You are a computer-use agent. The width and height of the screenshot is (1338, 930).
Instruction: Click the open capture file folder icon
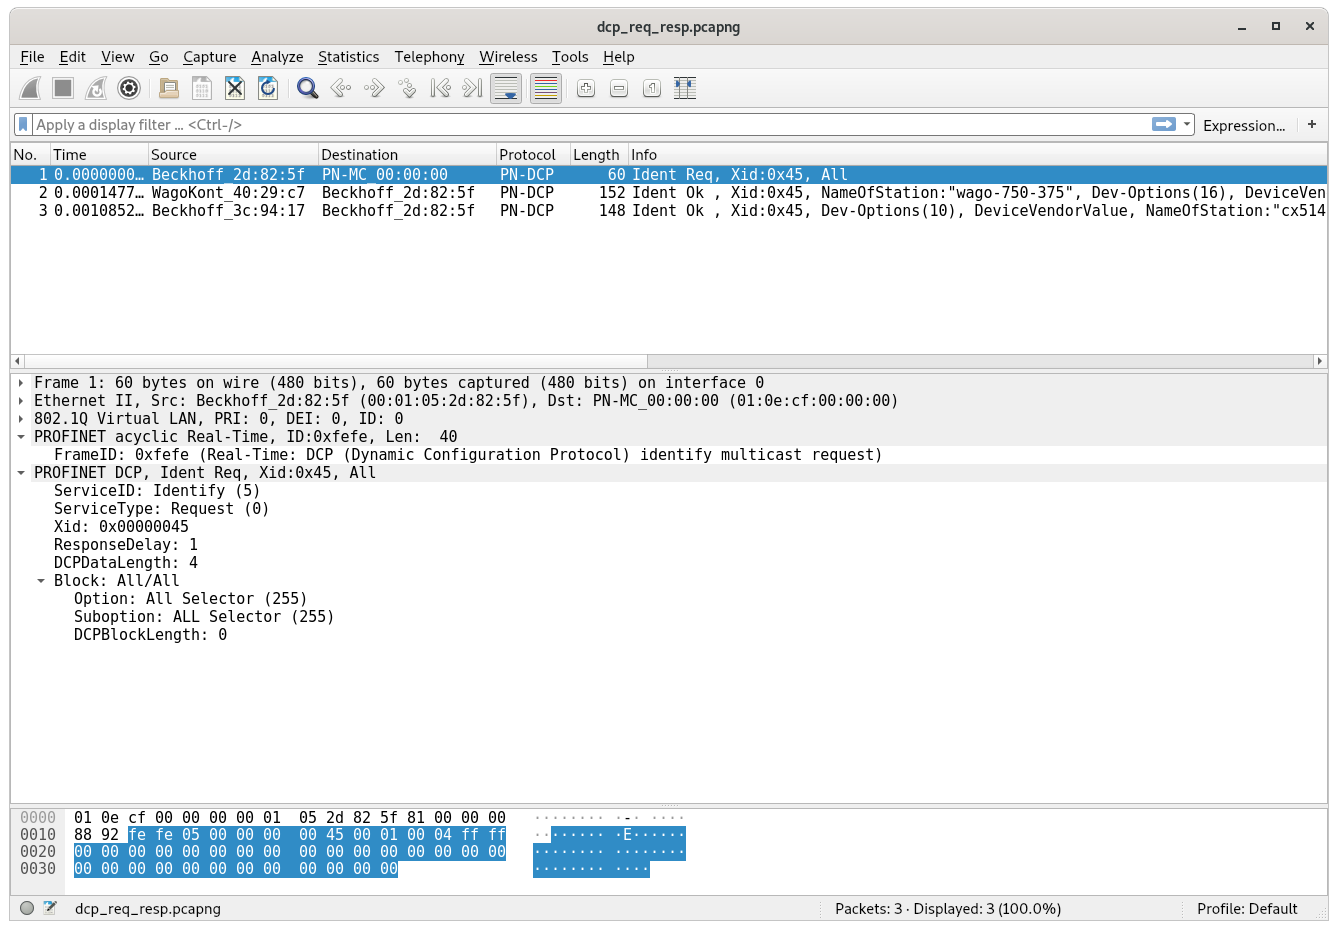[169, 89]
